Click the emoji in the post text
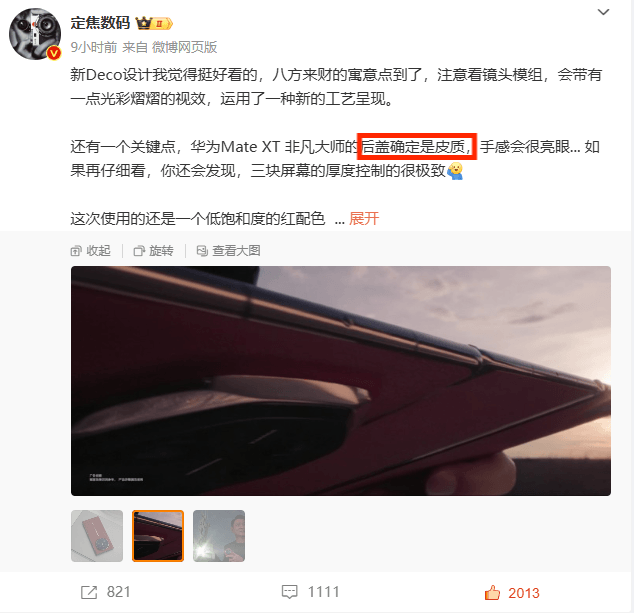 tap(455, 171)
